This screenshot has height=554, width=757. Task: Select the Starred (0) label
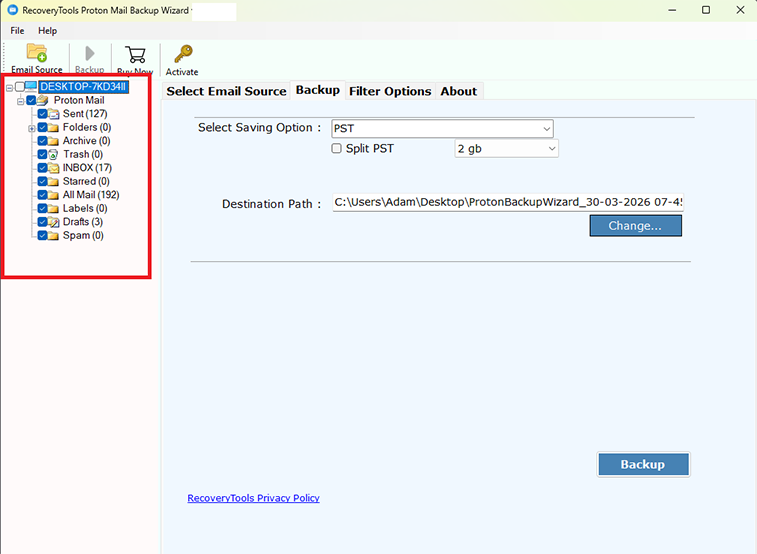(86, 181)
